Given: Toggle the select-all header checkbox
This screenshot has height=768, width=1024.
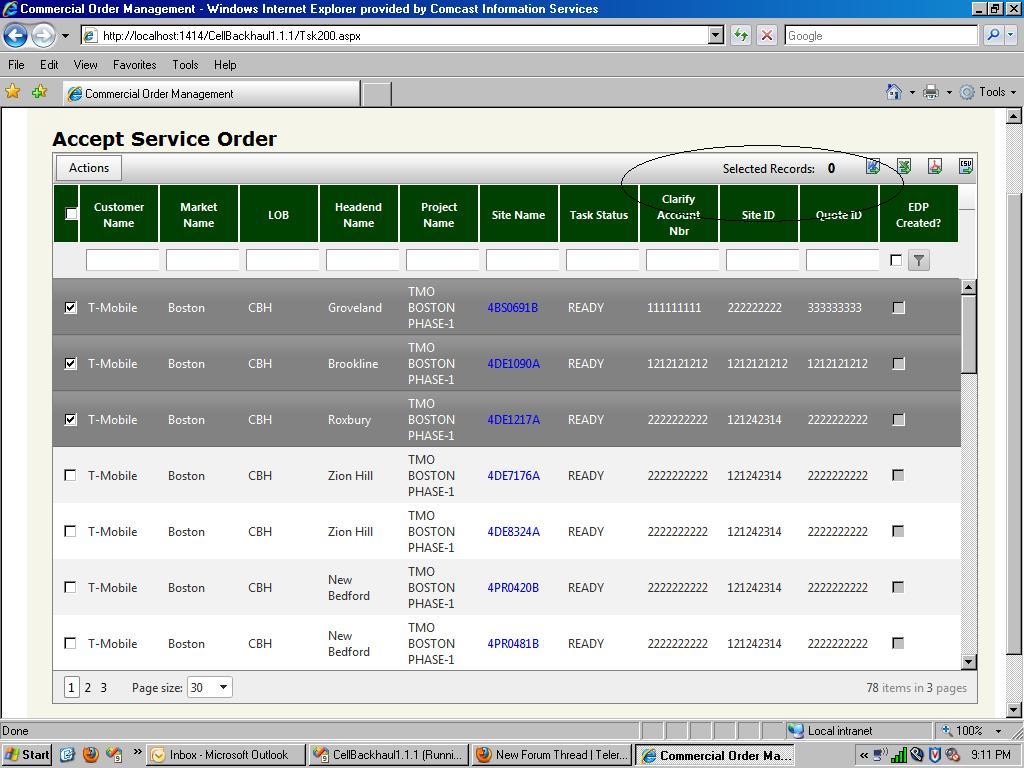Looking at the screenshot, I should coord(71,214).
